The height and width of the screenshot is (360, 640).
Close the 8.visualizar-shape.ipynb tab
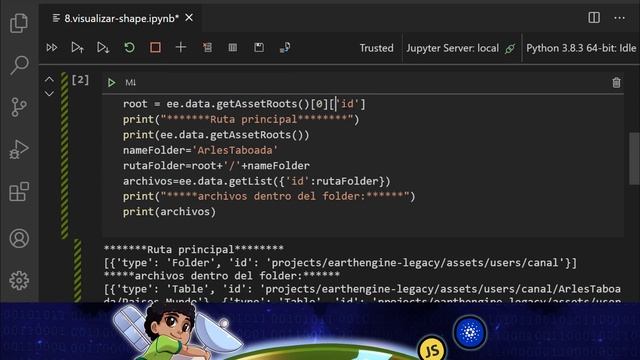[189, 18]
